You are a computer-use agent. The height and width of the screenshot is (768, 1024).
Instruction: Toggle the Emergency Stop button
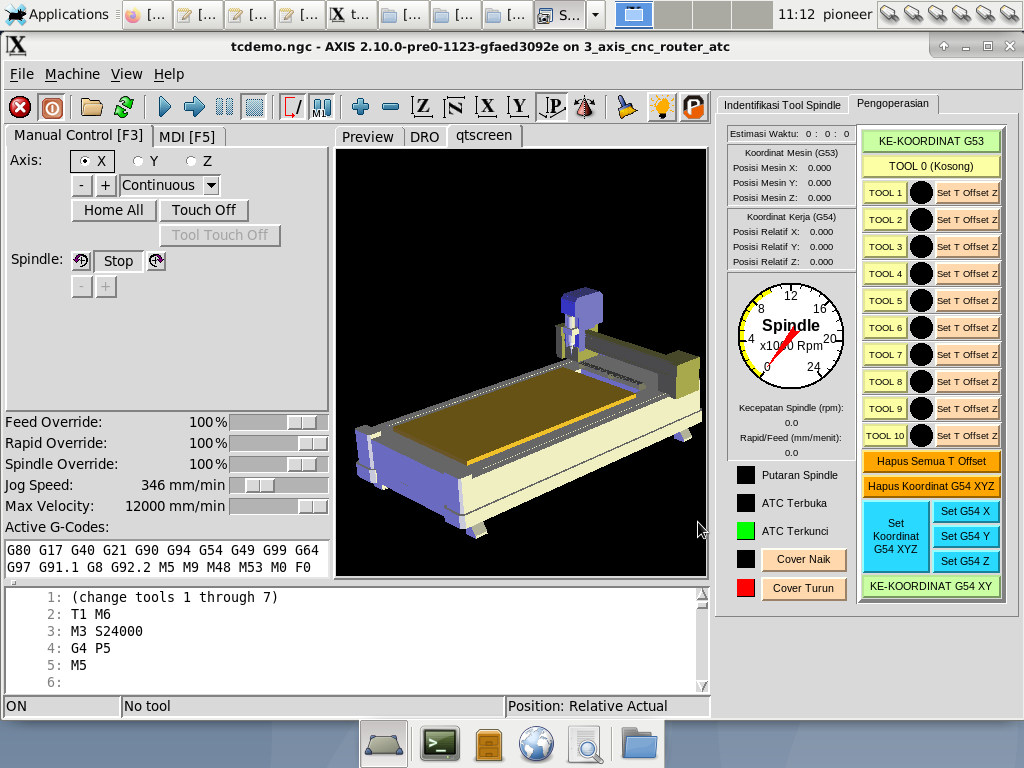20,107
